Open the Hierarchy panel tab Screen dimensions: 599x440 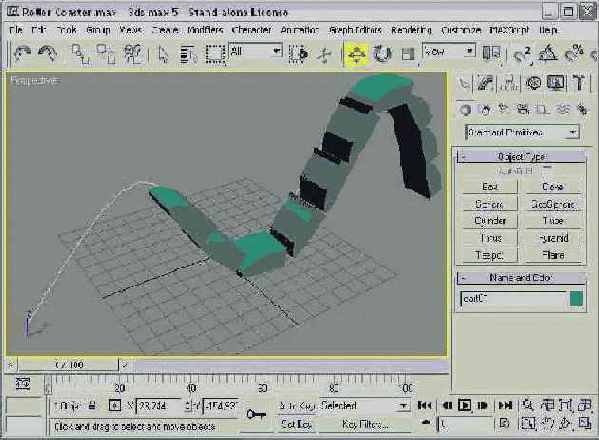click(x=509, y=83)
